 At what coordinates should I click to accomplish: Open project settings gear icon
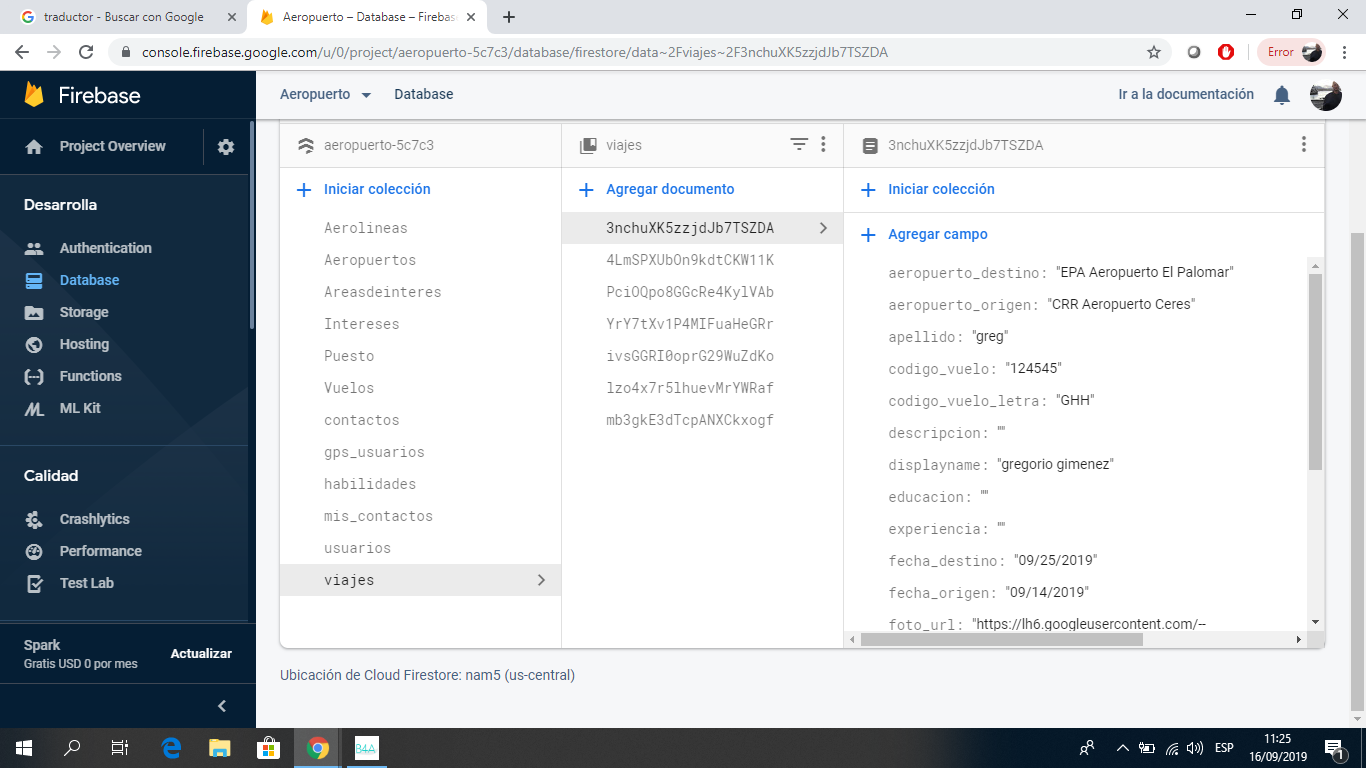click(x=226, y=147)
